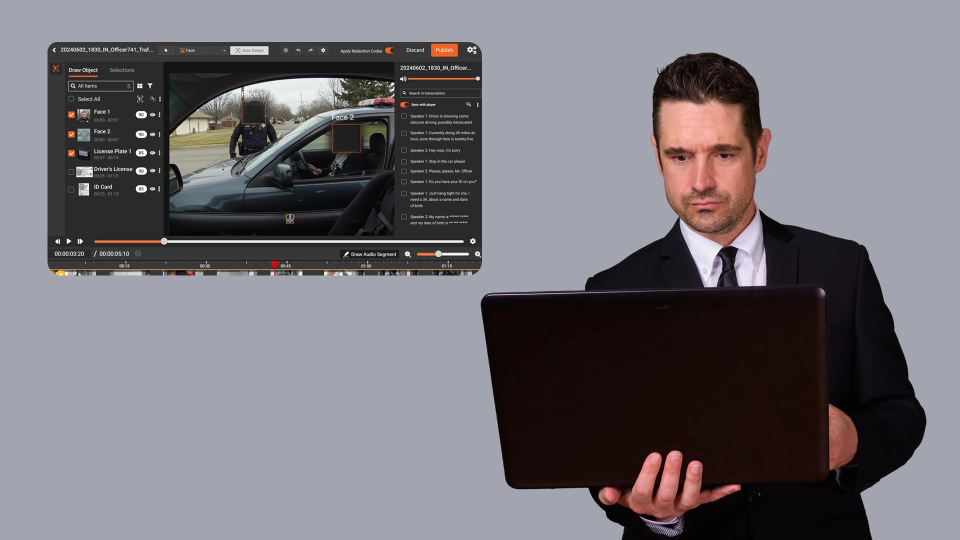Check the Select All checkbox
This screenshot has width=960, height=540.
[71, 99]
